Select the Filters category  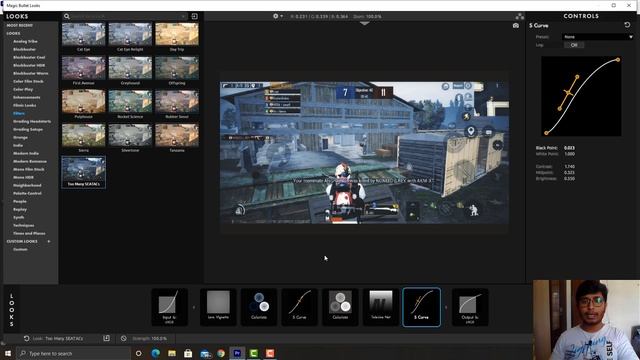[19, 113]
